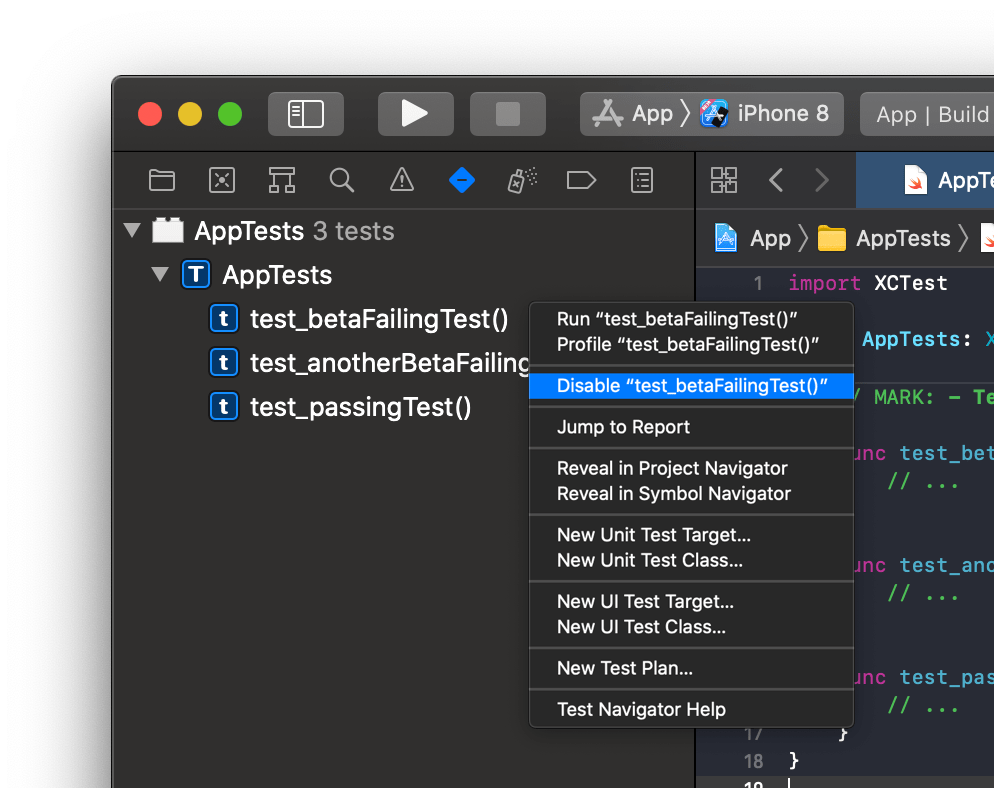Image resolution: width=994 pixels, height=788 pixels.
Task: Open the Source Control navigator
Action: click(x=221, y=180)
